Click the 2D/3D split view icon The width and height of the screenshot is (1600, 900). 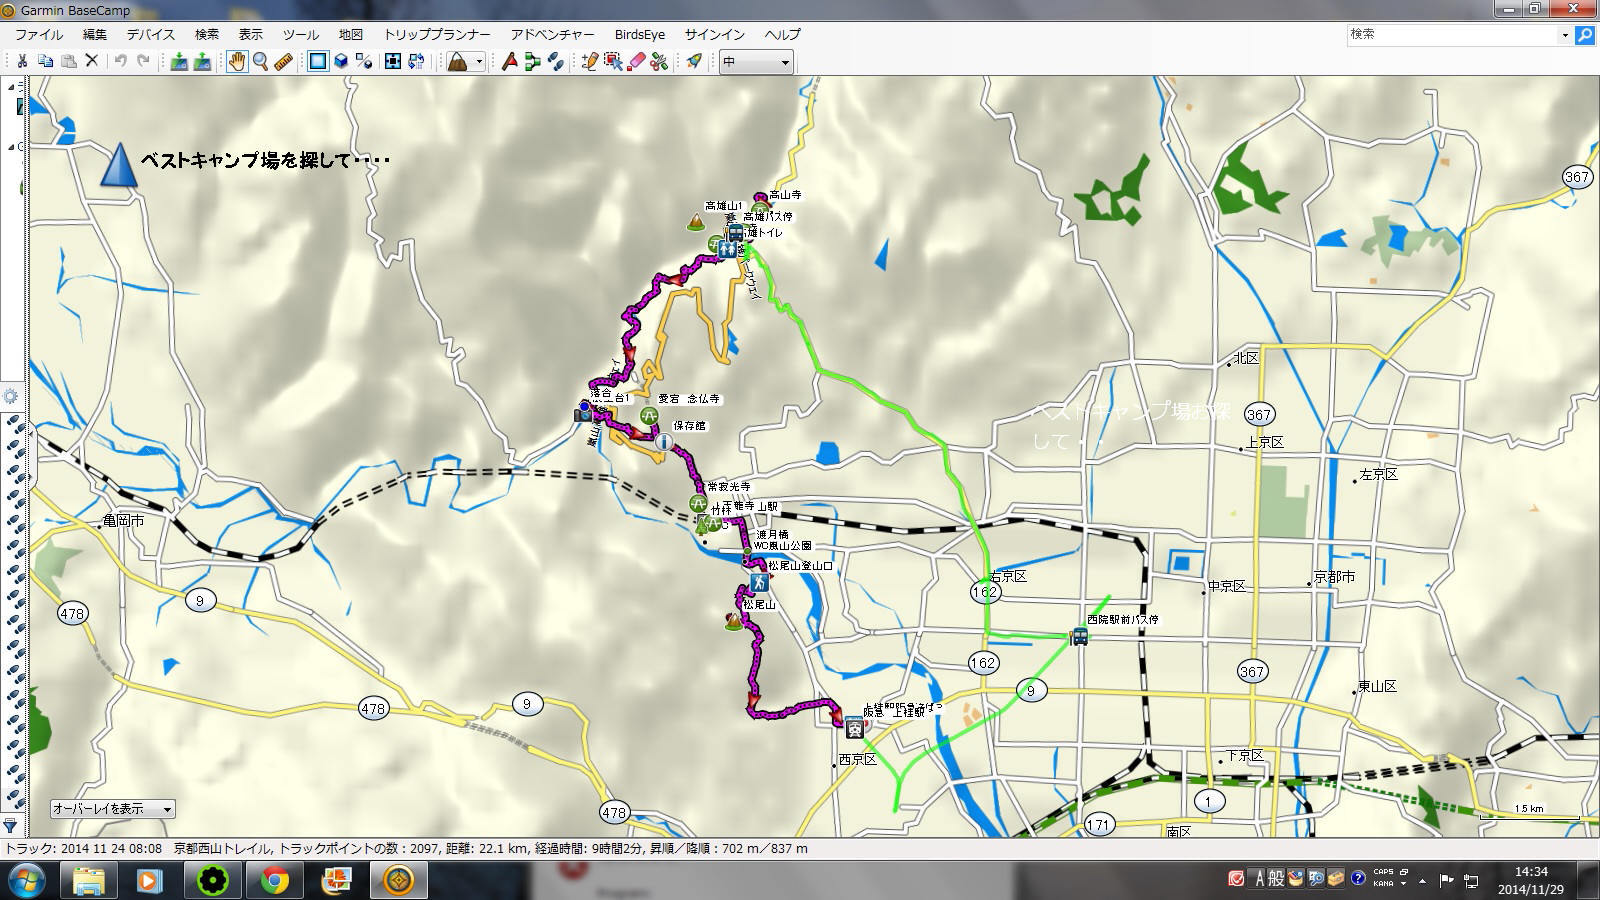[x=364, y=61]
